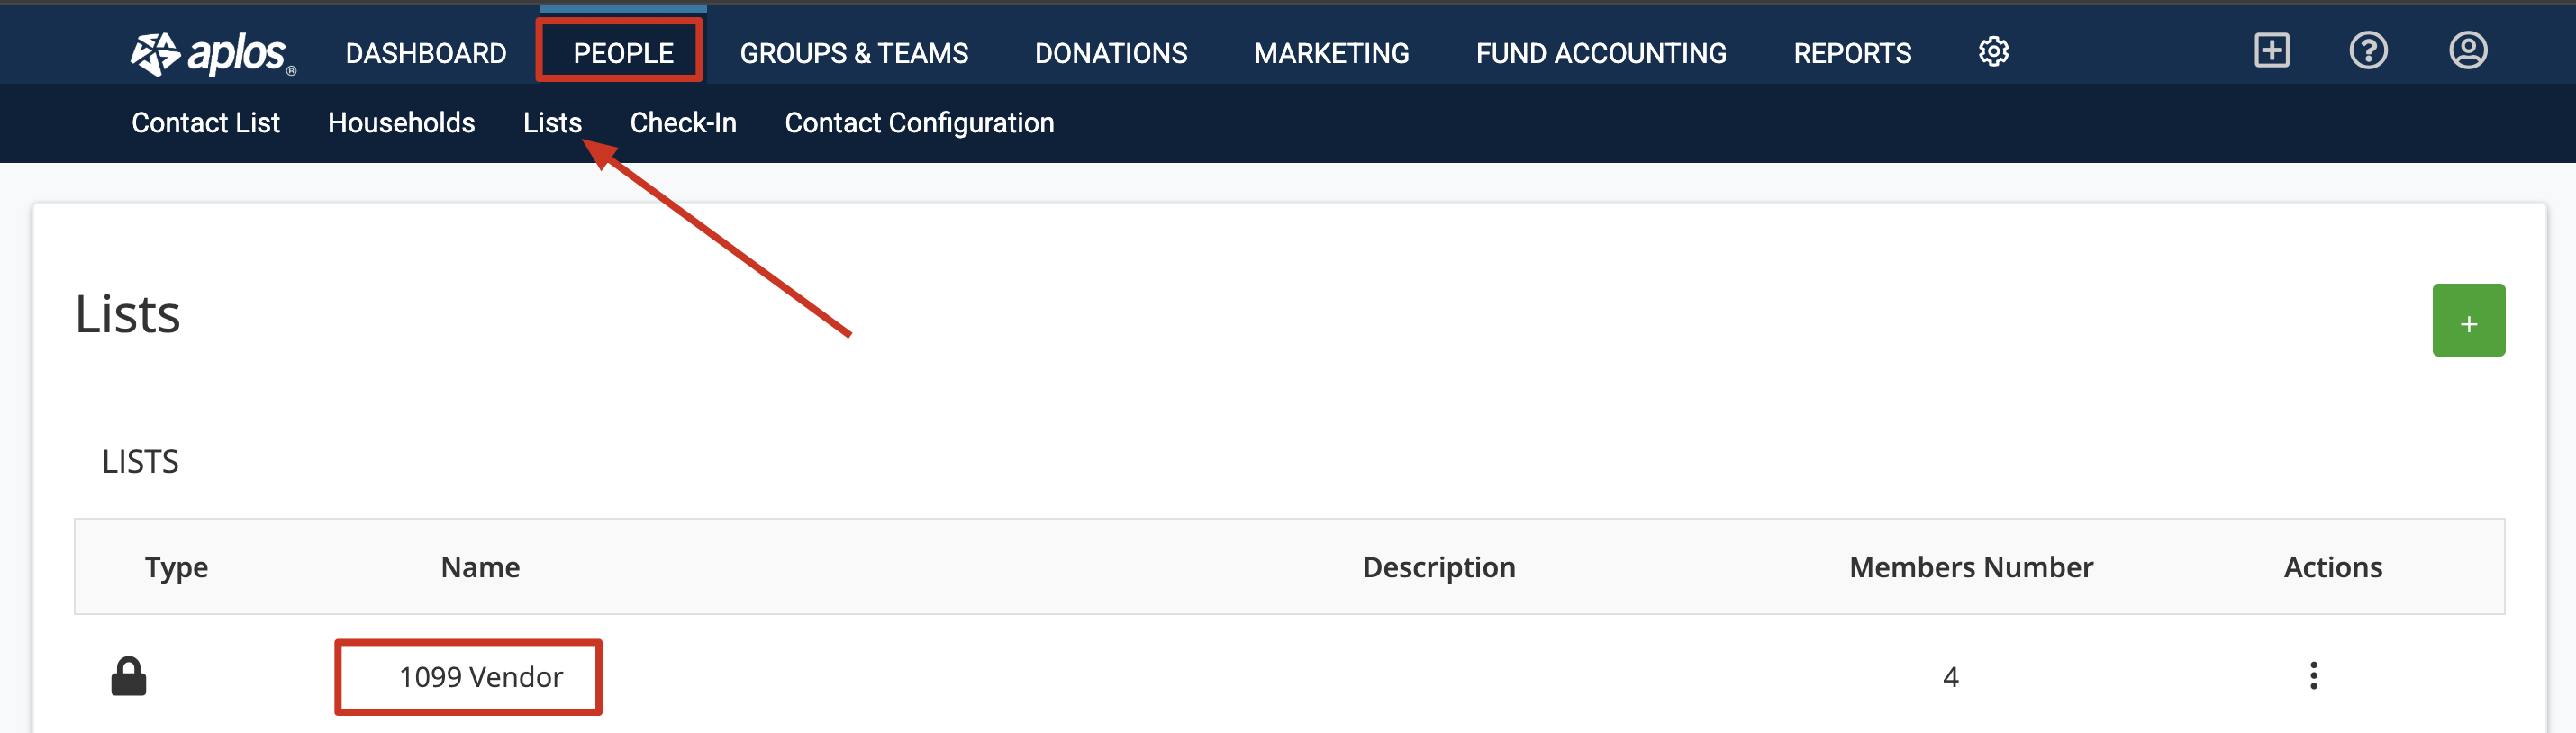The image size is (2576, 733).
Task: Open the Marketing menu
Action: coord(1331,53)
